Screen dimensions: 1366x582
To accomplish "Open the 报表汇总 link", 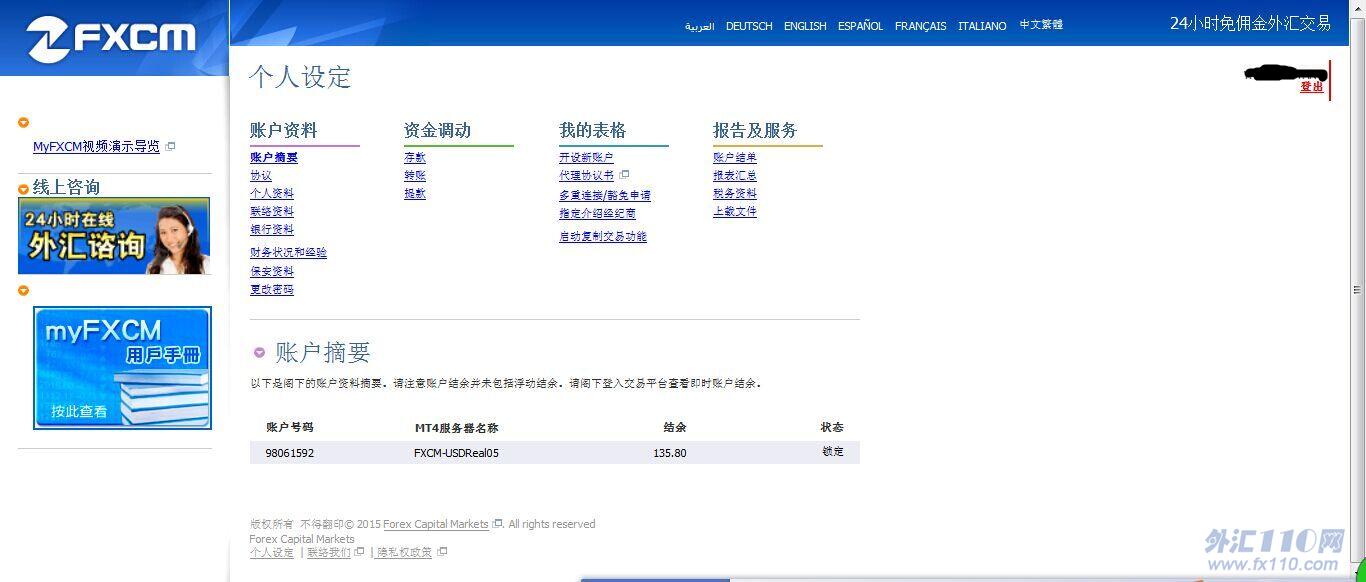I will (x=735, y=176).
